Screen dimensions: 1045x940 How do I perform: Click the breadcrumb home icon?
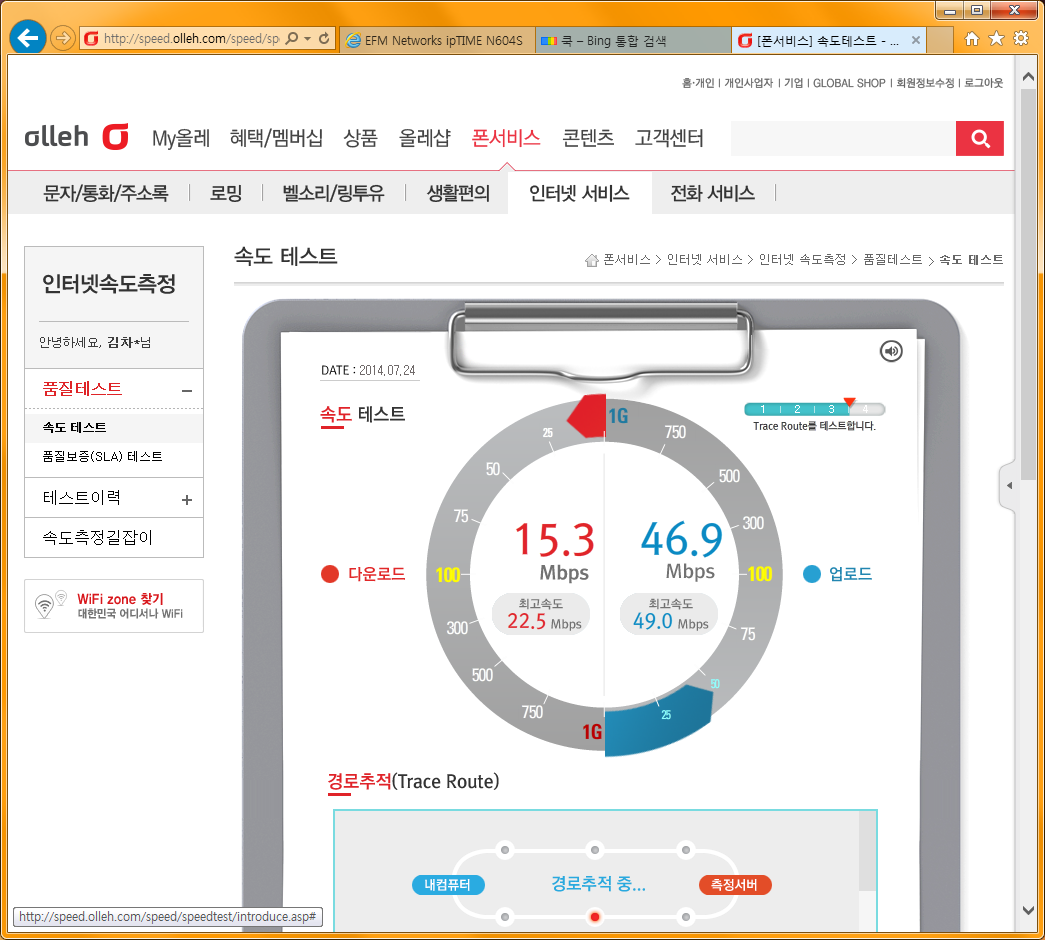[591, 260]
